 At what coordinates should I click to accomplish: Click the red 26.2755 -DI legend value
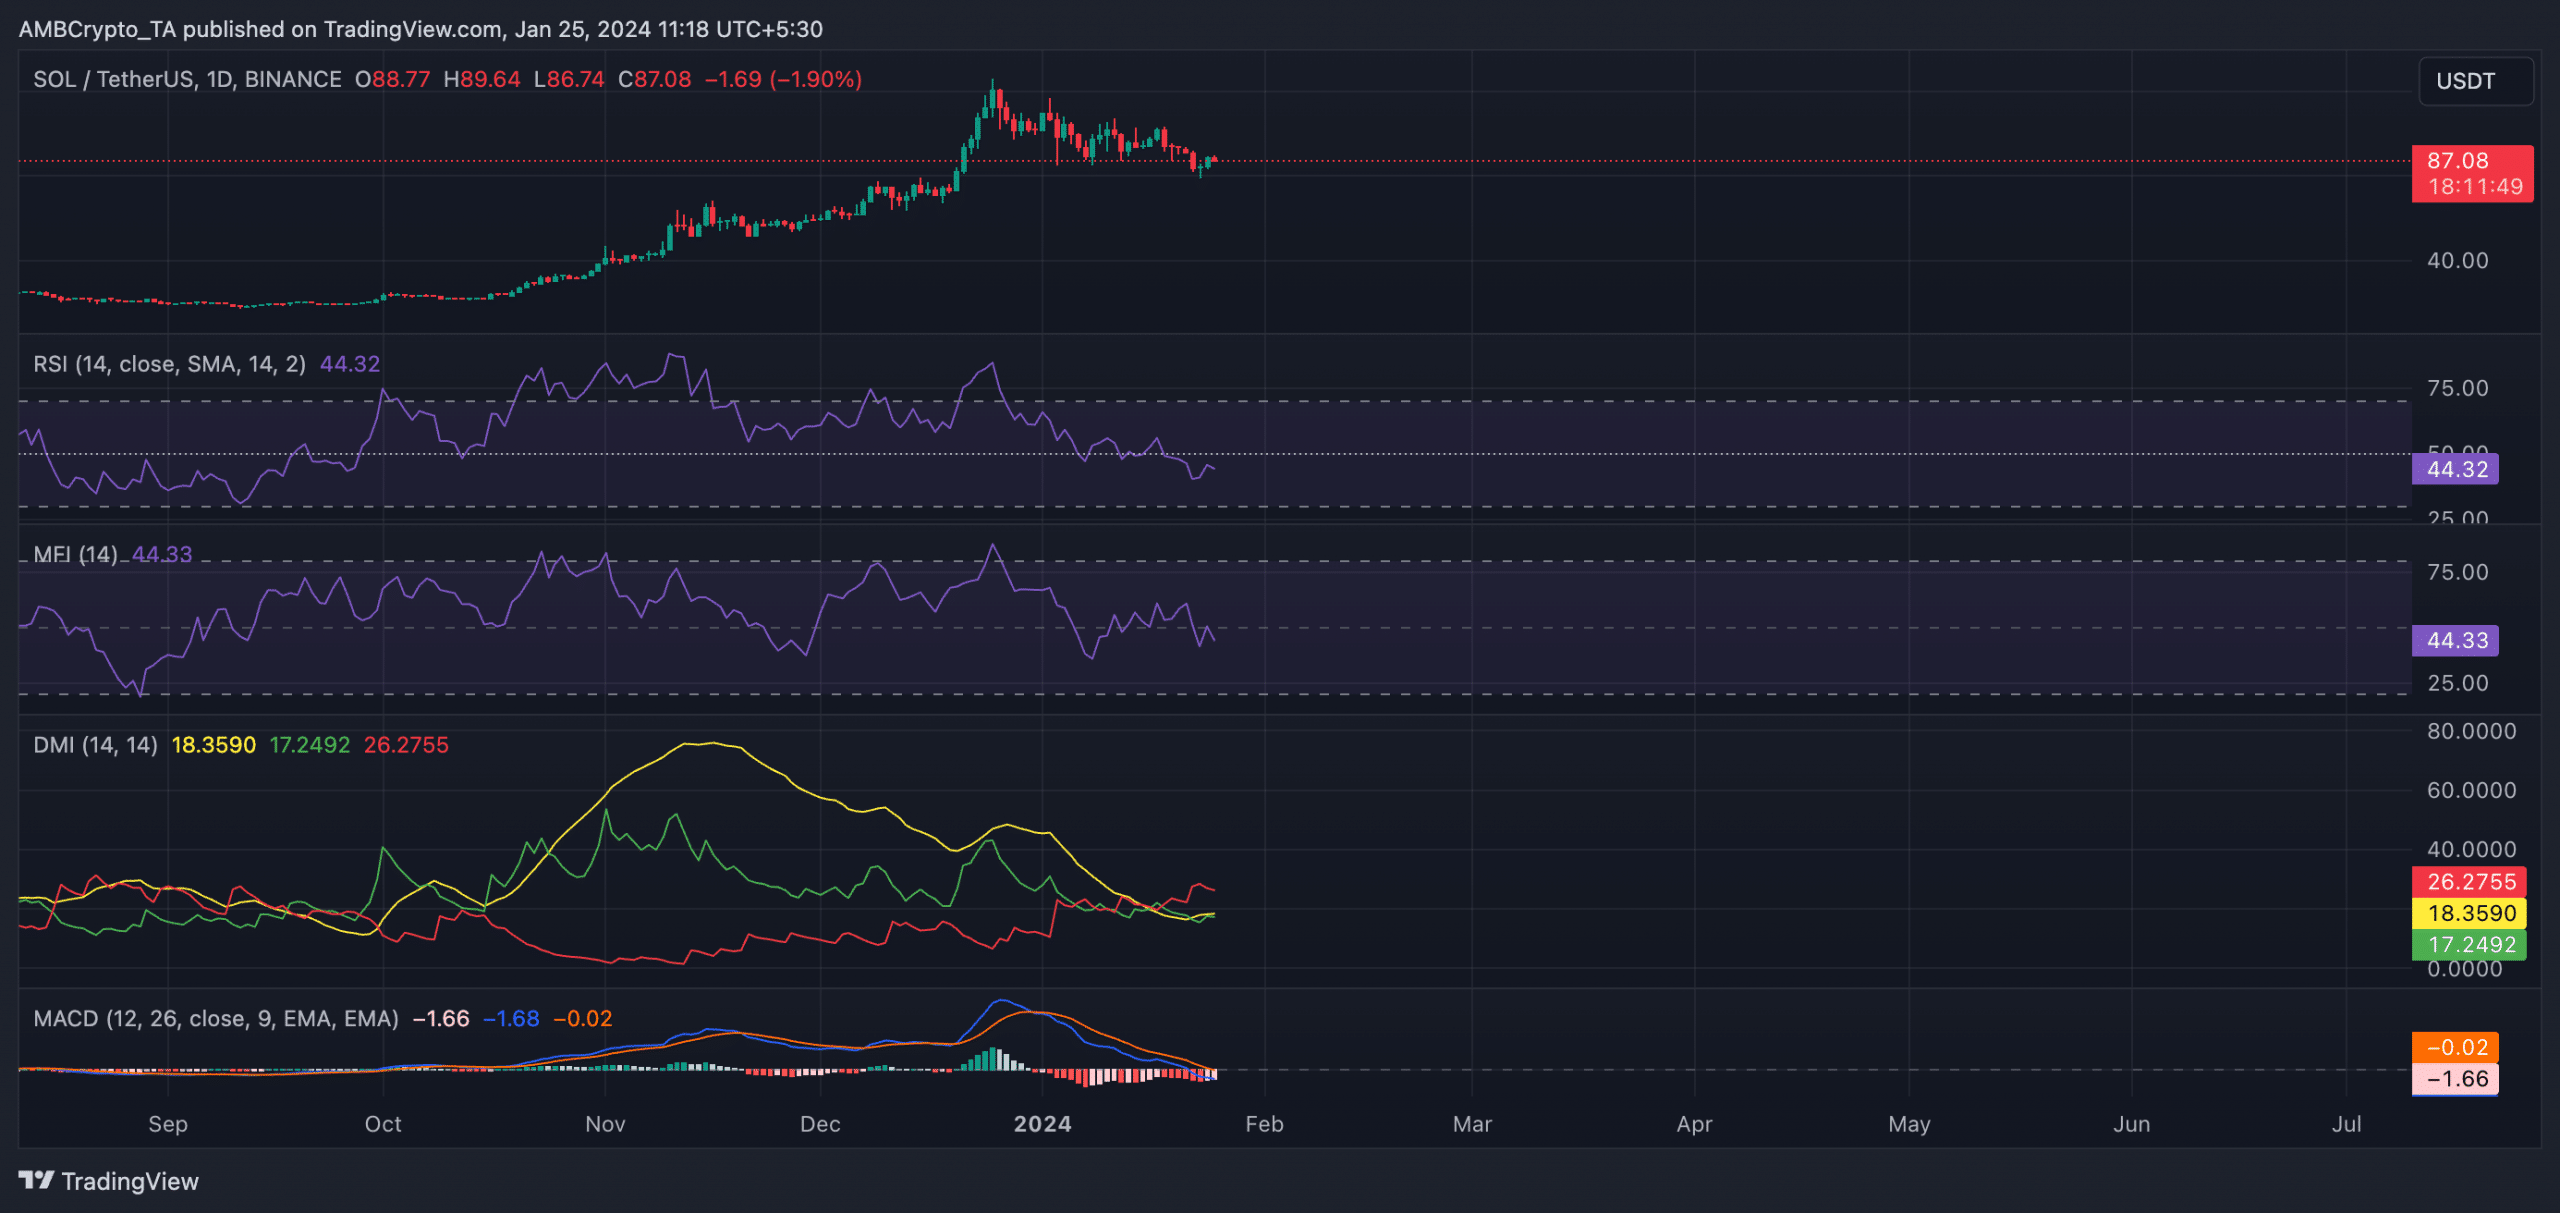point(406,745)
